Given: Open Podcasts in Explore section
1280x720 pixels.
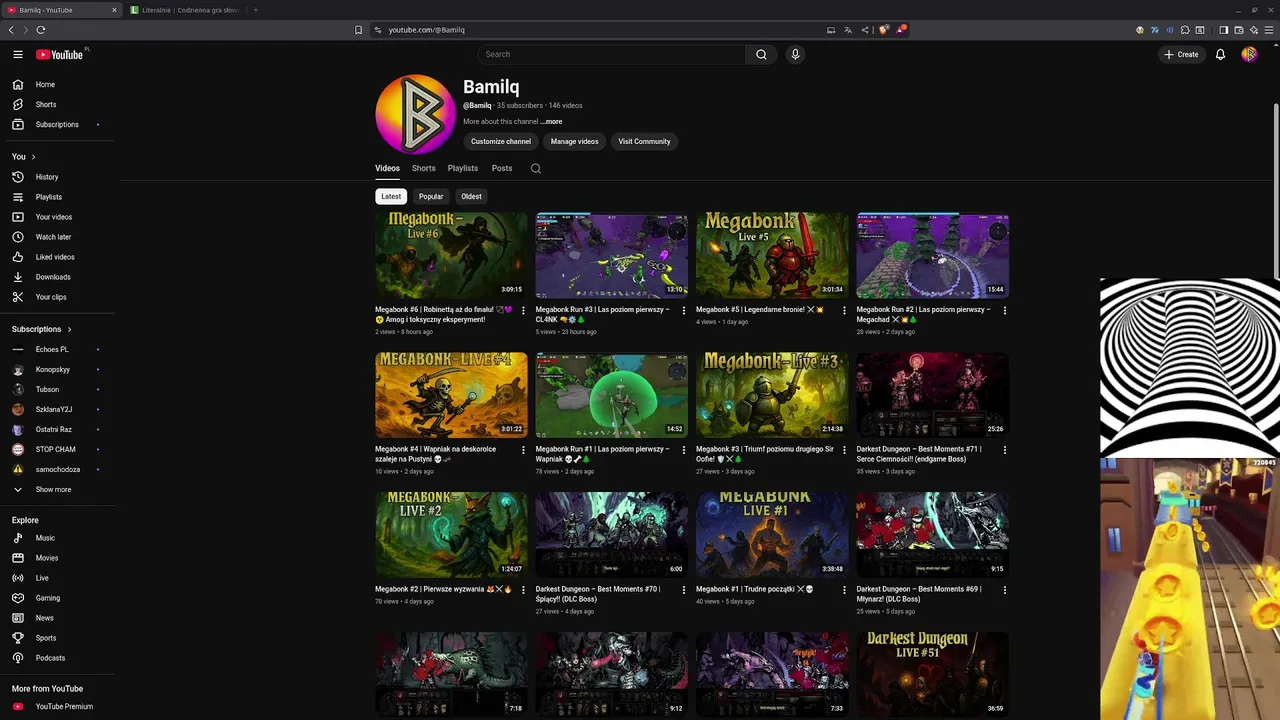Looking at the screenshot, I should [59, 658].
